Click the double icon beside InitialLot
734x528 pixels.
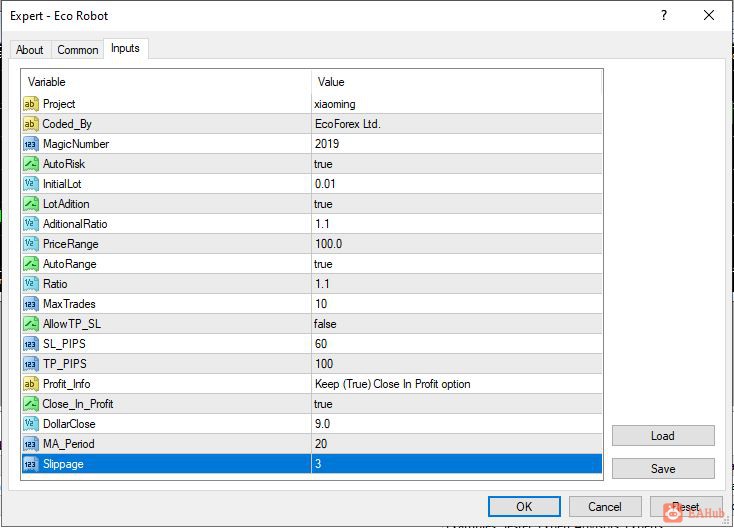click(x=30, y=184)
